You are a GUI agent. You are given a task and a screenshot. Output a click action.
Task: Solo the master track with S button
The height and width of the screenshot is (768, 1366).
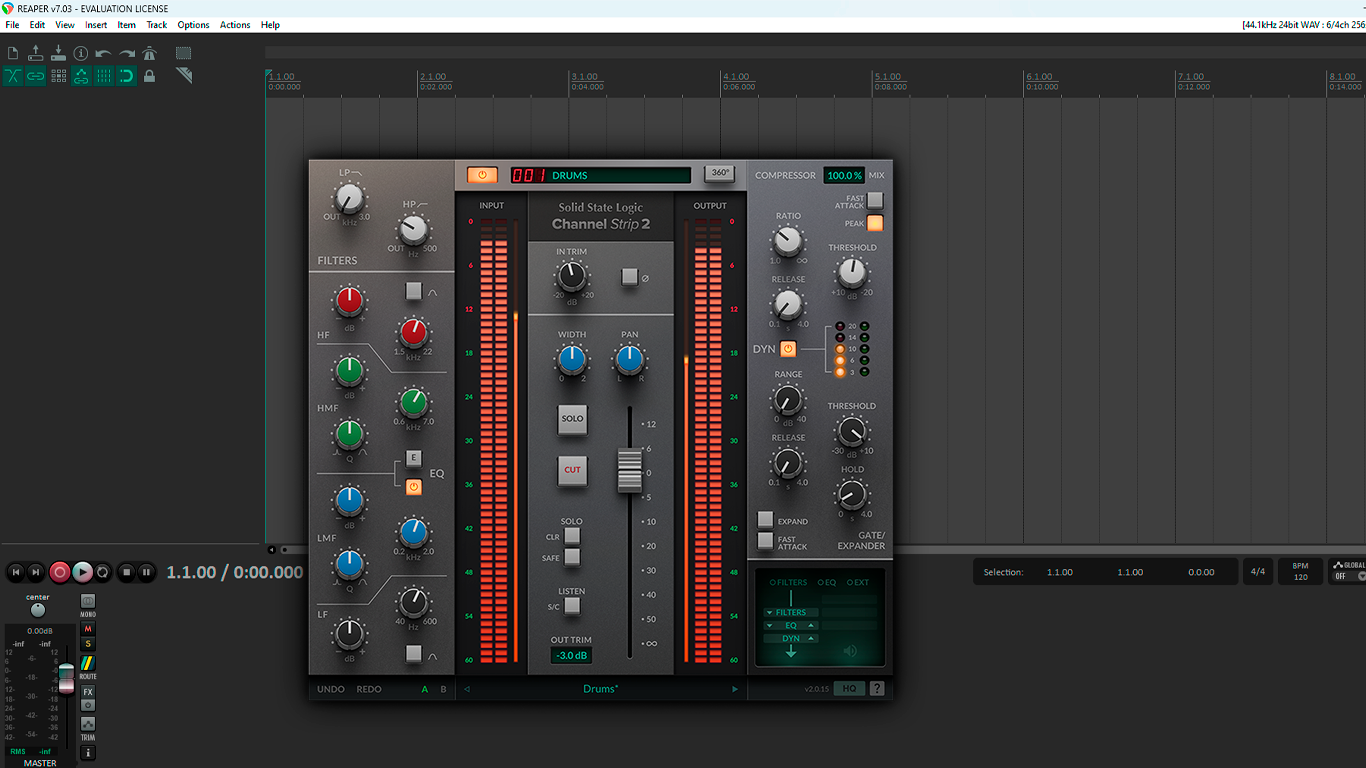pyautogui.click(x=88, y=644)
